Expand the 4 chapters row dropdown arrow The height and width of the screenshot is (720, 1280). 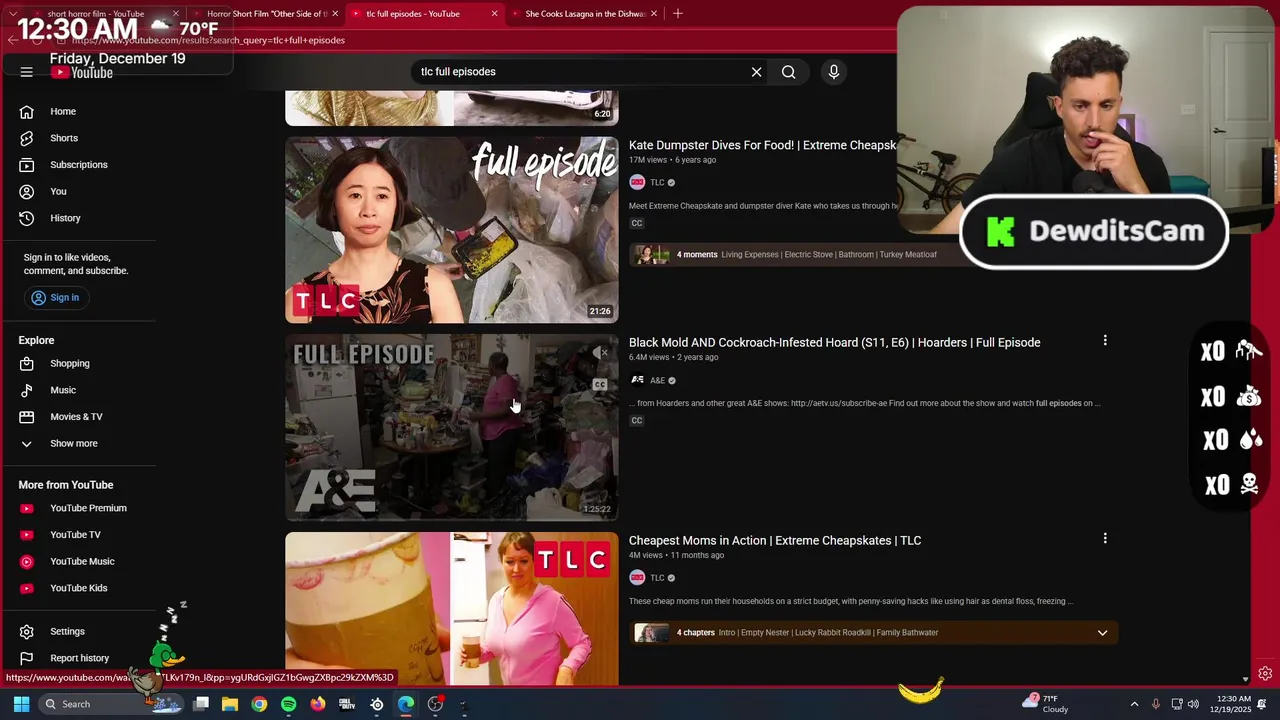[x=1102, y=633]
